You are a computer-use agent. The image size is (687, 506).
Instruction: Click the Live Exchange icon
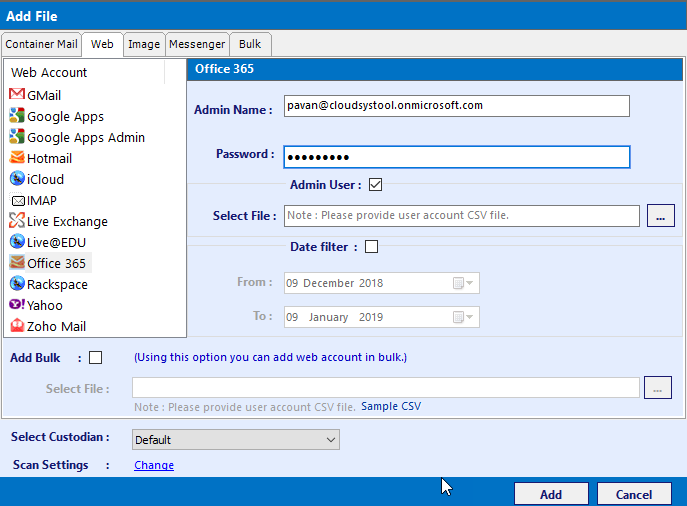17,220
